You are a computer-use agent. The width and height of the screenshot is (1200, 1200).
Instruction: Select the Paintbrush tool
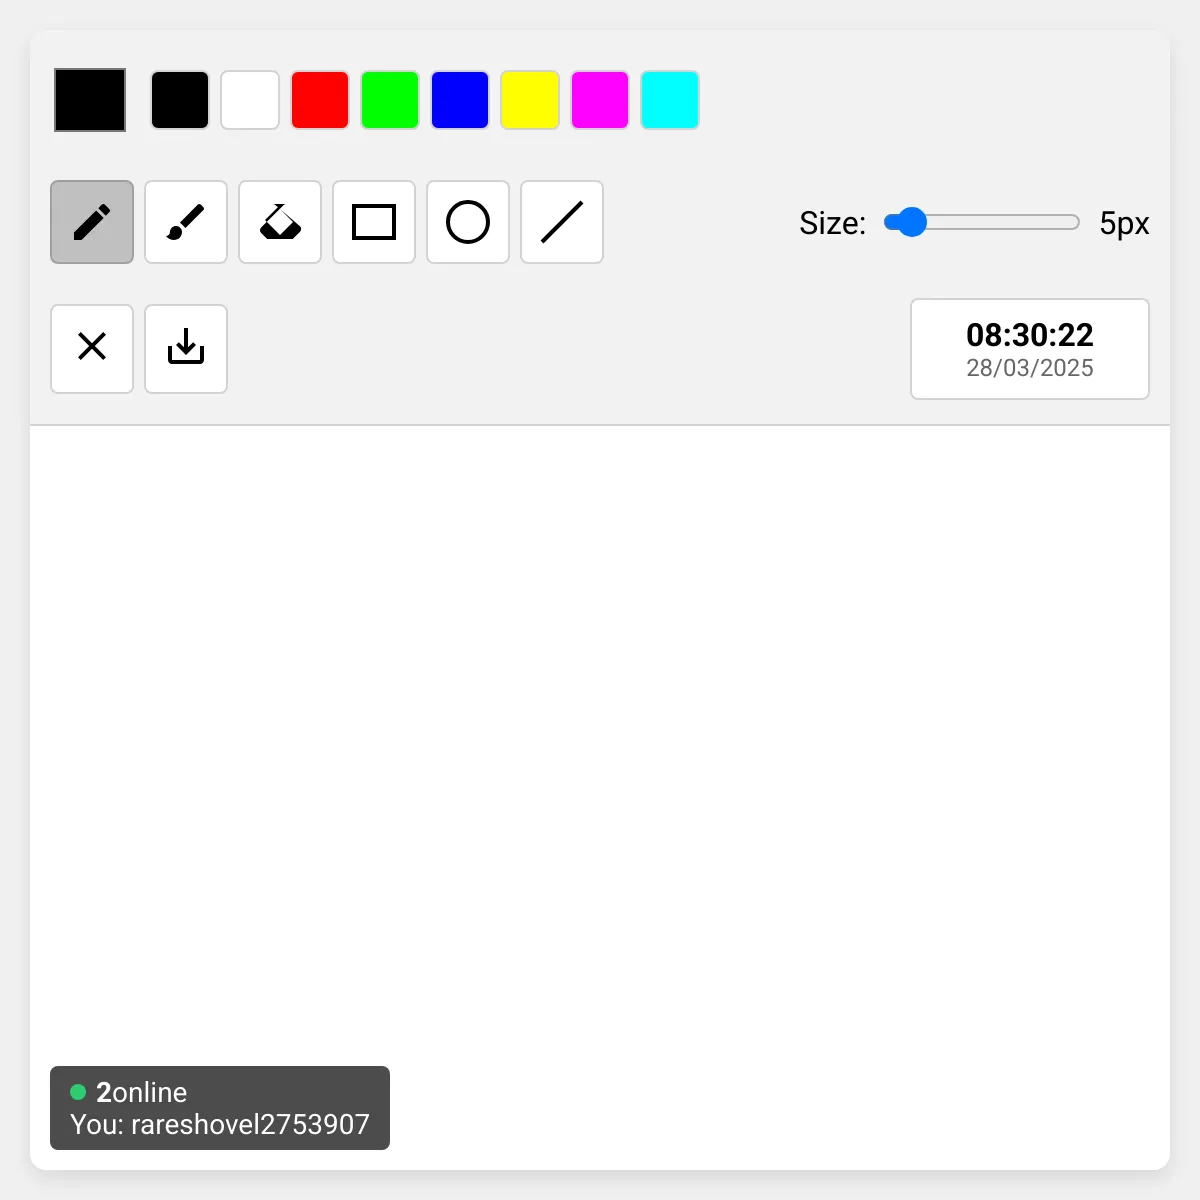coord(186,222)
